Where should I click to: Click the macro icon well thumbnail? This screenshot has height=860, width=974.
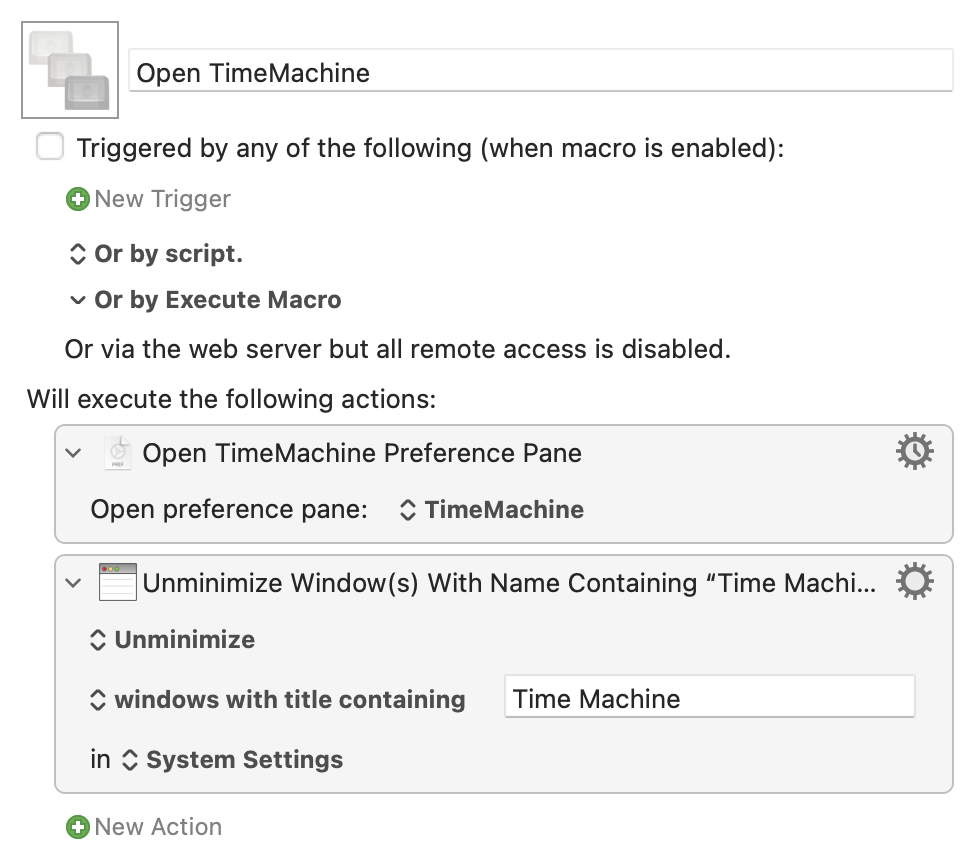[x=70, y=70]
